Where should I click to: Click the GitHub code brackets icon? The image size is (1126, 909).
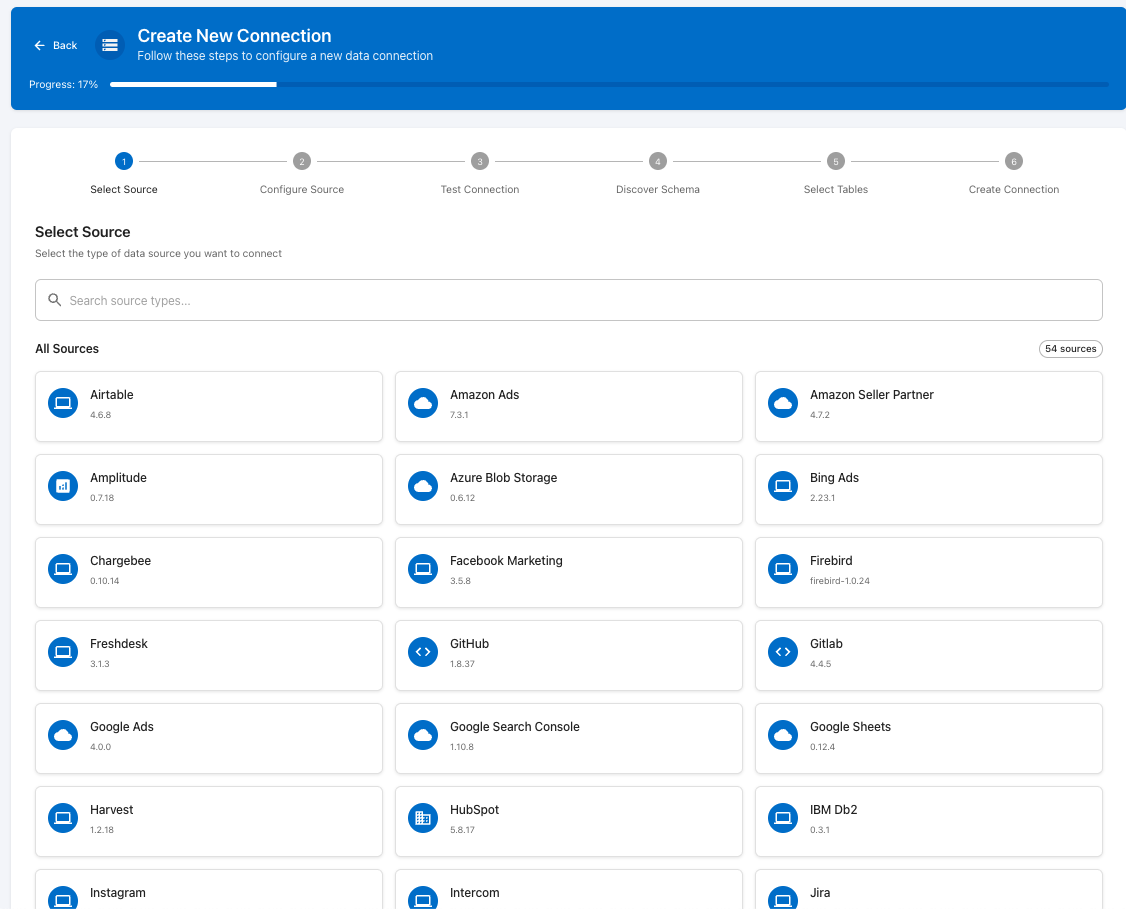coord(423,652)
